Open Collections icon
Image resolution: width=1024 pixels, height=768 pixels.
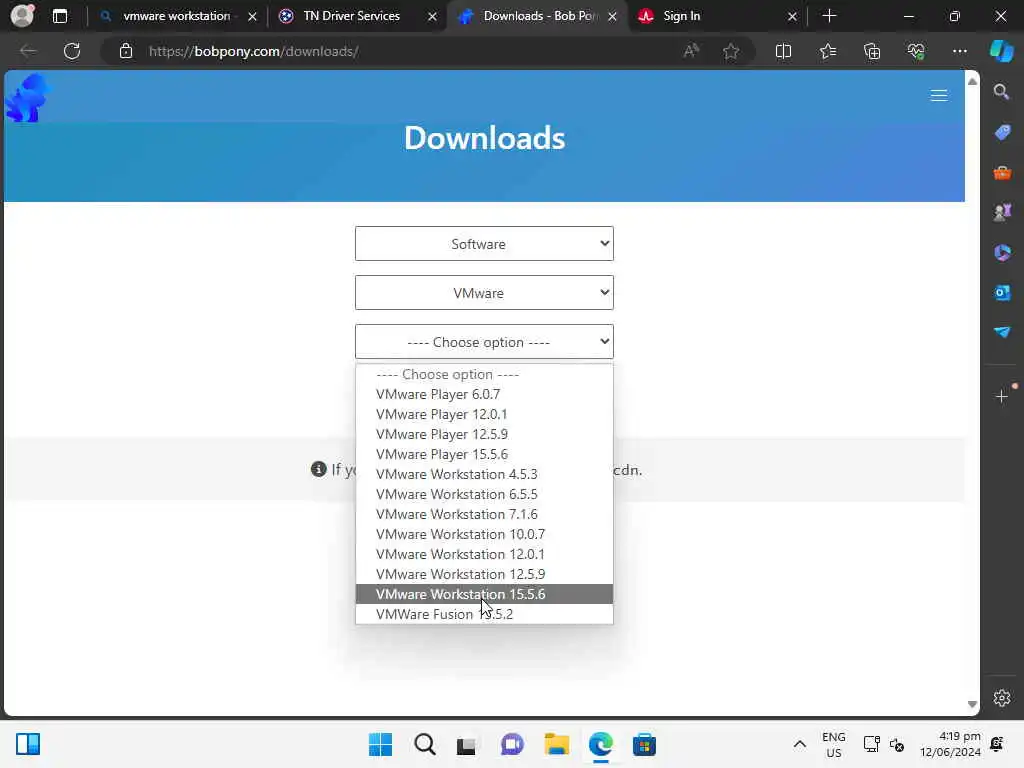(x=872, y=51)
